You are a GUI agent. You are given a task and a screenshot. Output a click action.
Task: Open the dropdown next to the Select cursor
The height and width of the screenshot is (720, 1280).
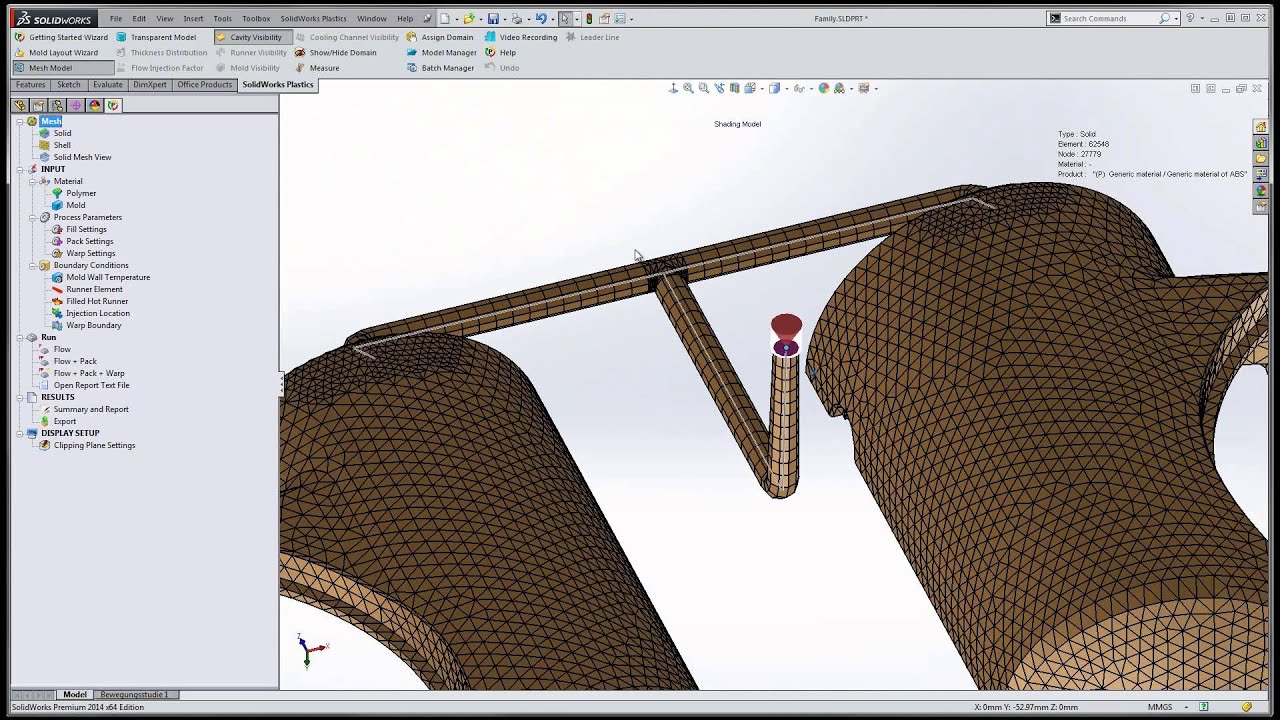pos(575,18)
